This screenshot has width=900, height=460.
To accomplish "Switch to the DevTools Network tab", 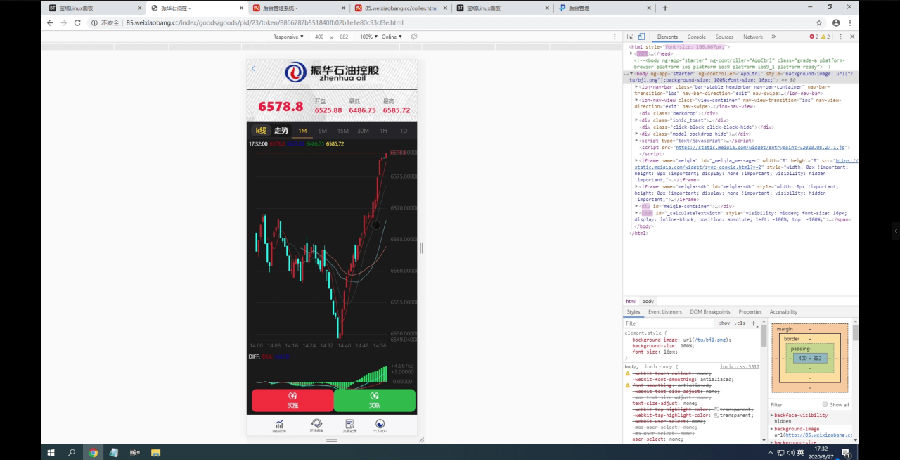I will tap(752, 37).
